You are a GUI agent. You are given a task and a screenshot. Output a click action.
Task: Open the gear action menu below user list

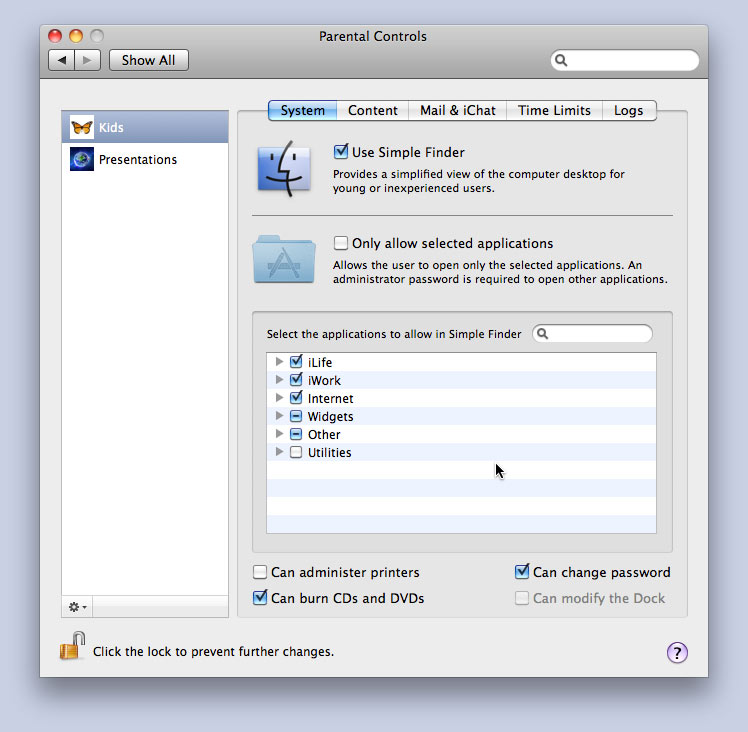[78, 607]
